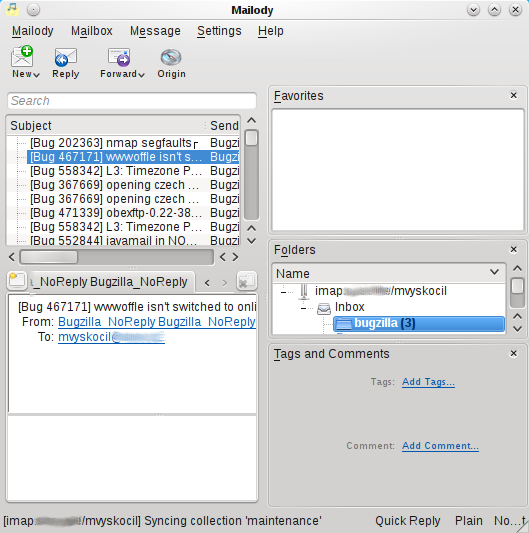Open the Help menu
Image resolution: width=529 pixels, height=533 pixels.
(271, 31)
